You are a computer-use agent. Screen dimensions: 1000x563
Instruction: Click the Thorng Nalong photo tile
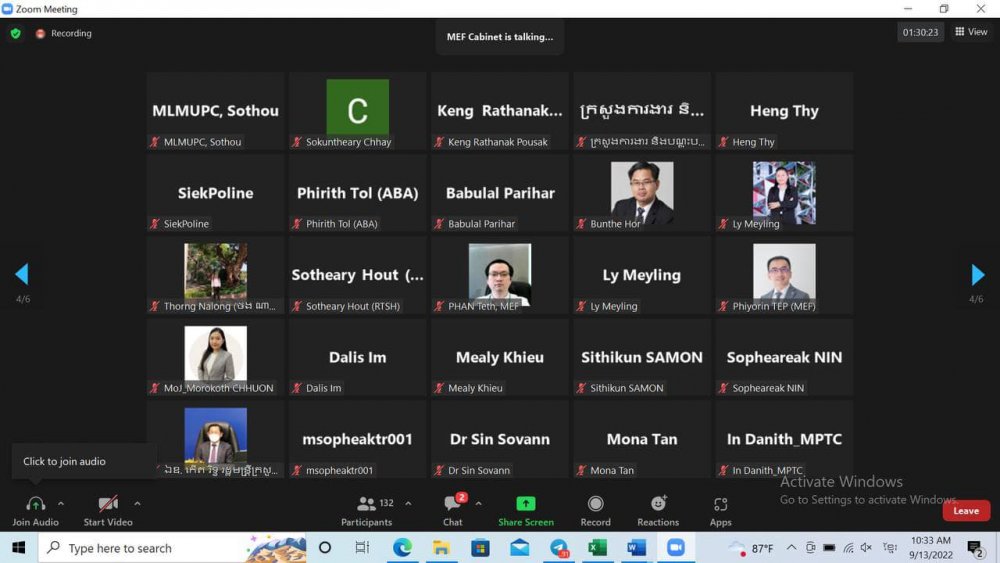[x=216, y=275]
